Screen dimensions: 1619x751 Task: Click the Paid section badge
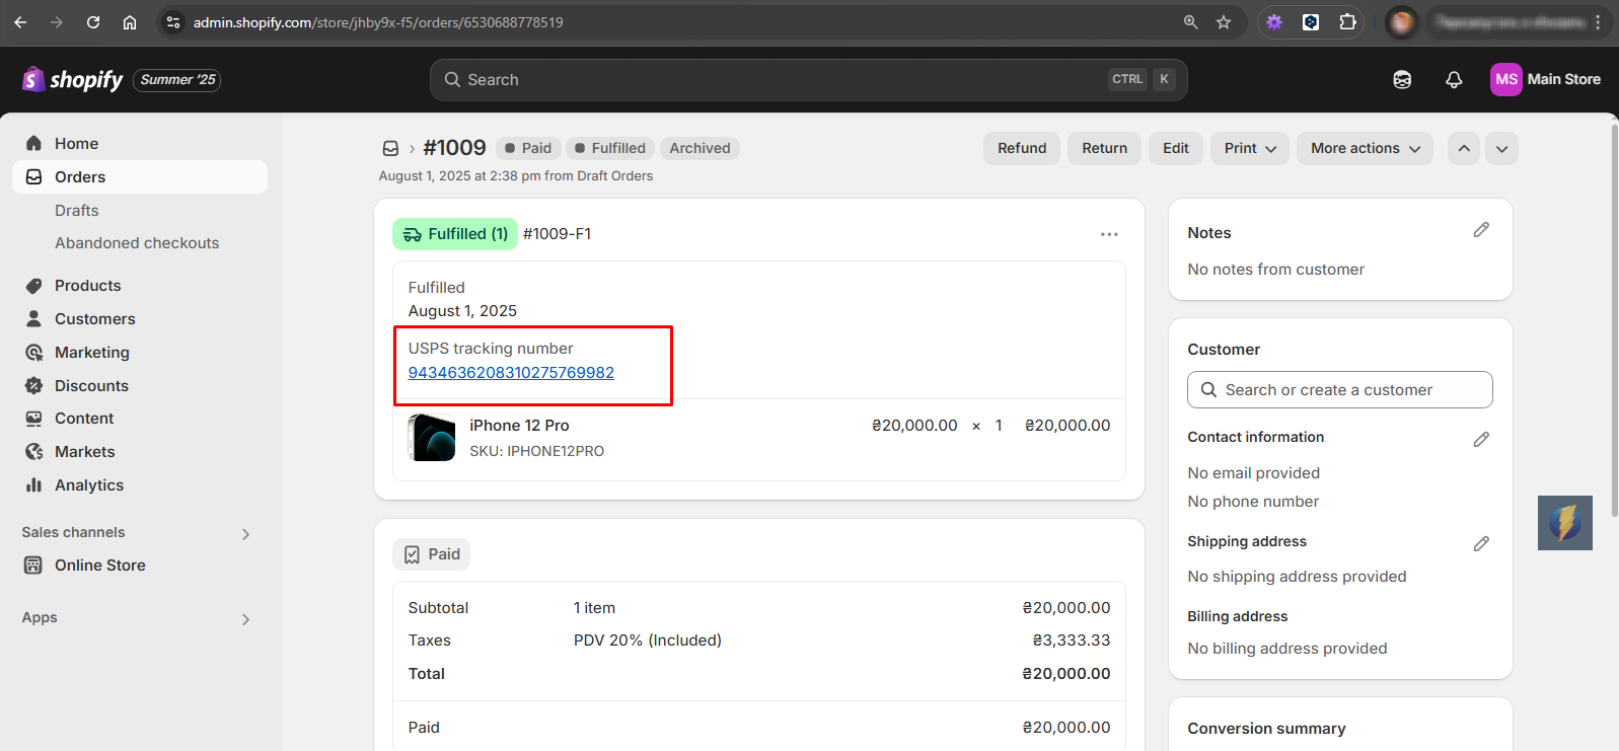[x=432, y=554]
